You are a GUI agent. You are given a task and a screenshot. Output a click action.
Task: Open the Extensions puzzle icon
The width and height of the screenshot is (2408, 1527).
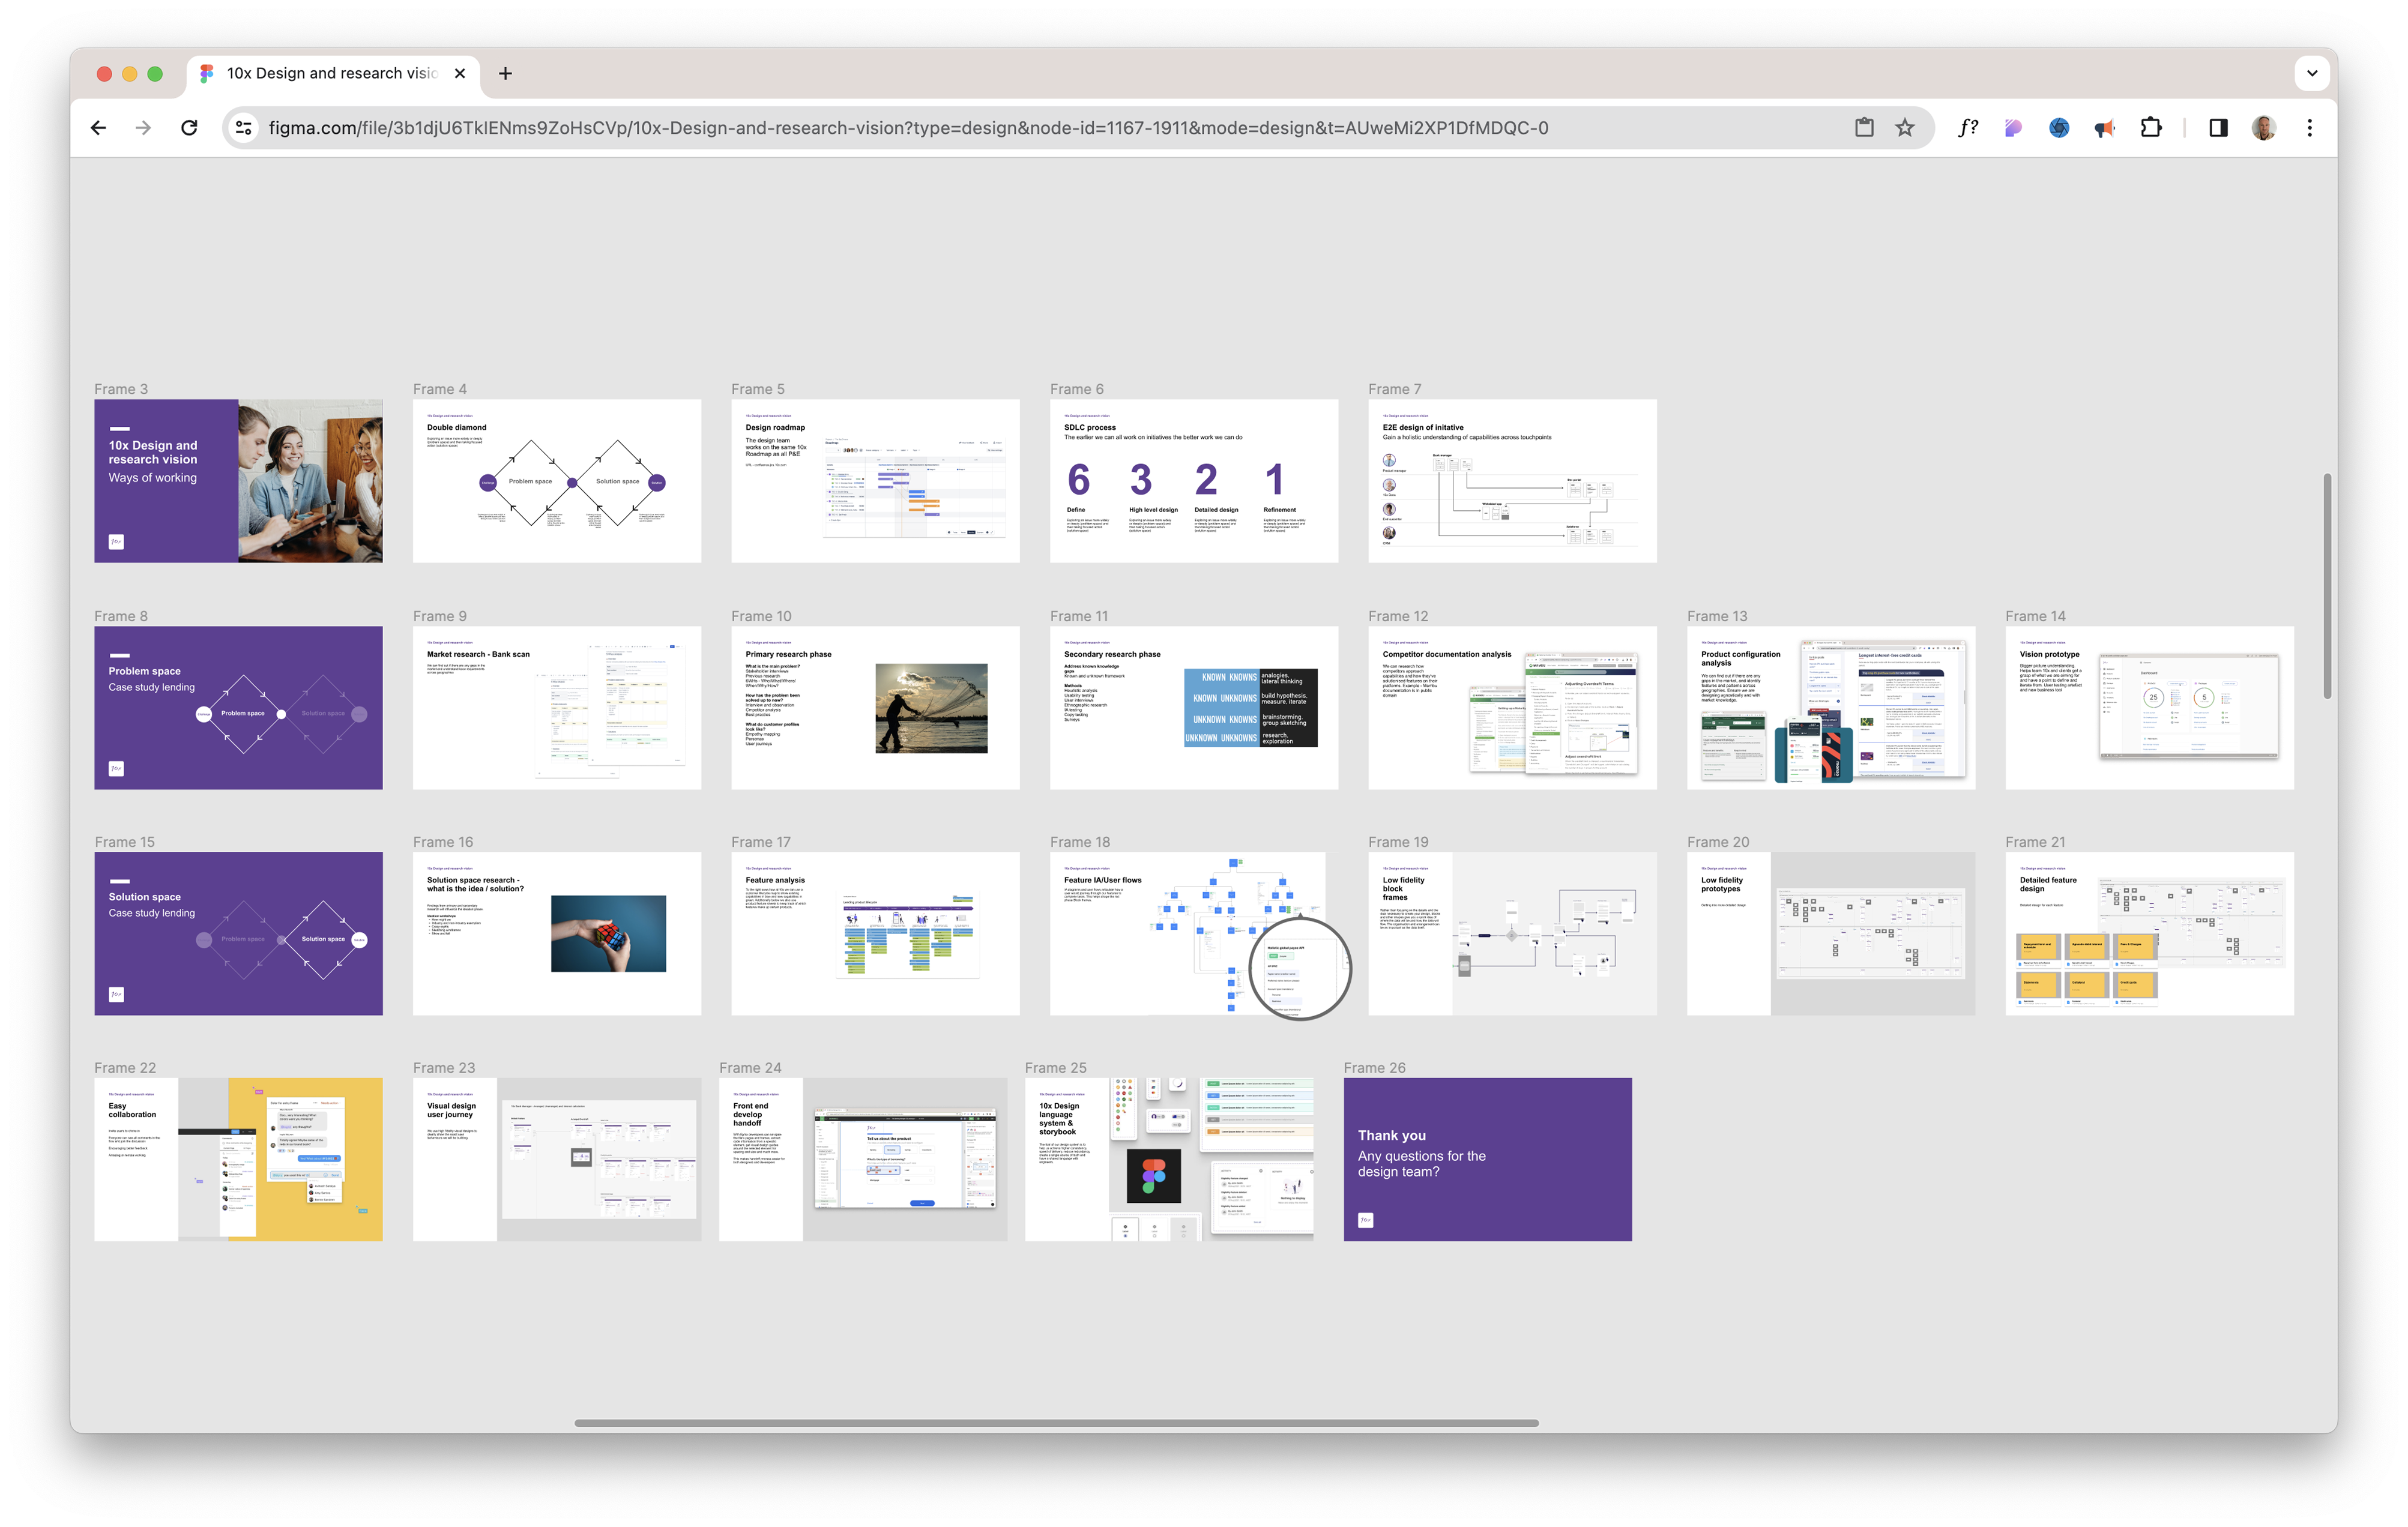[2150, 128]
